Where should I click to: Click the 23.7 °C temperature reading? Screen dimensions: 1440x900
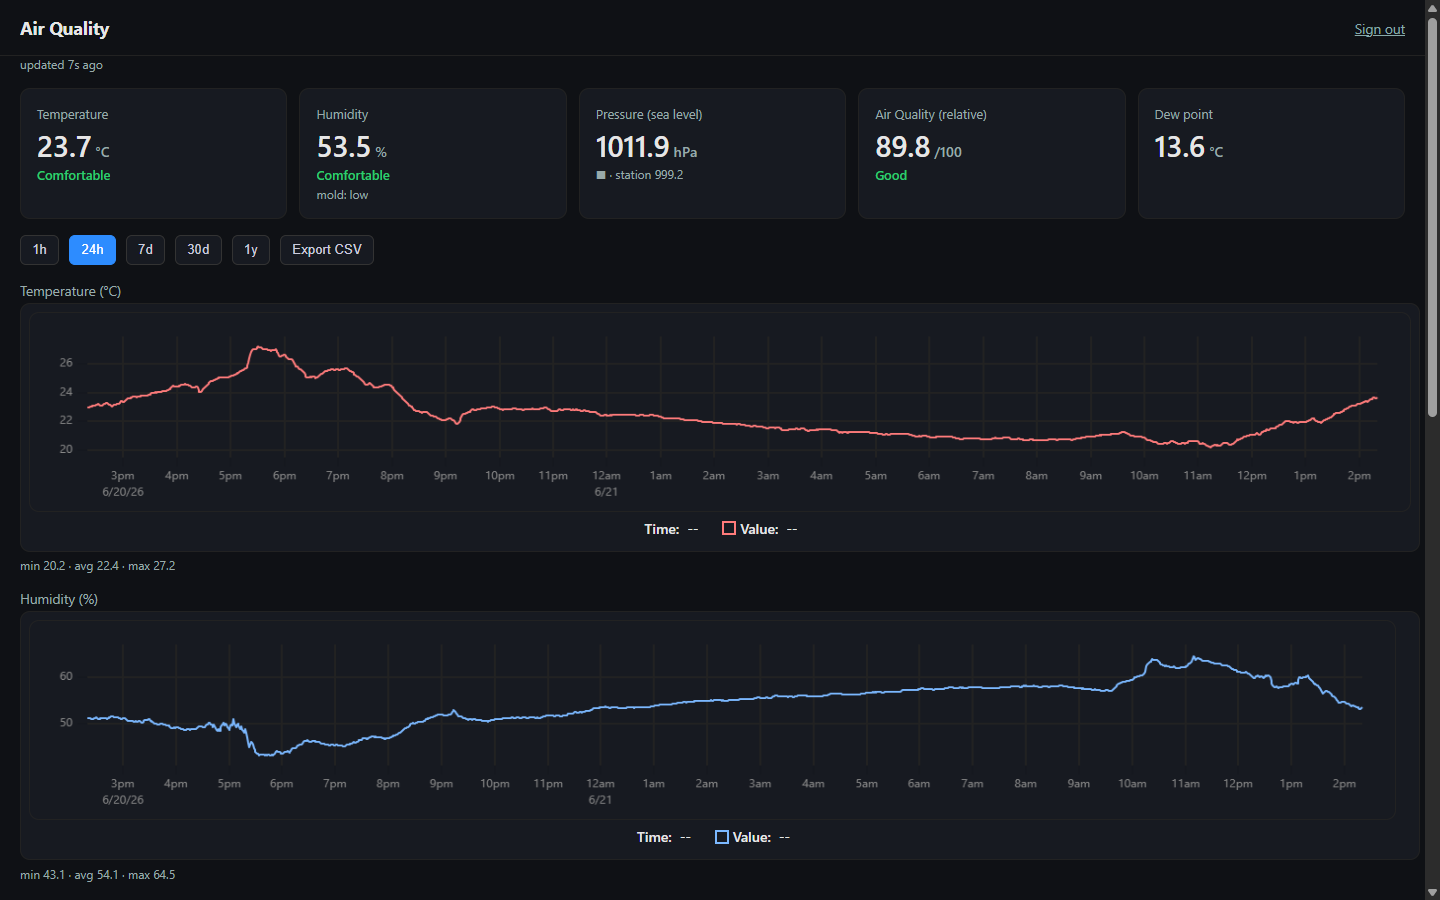pyautogui.click(x=73, y=147)
